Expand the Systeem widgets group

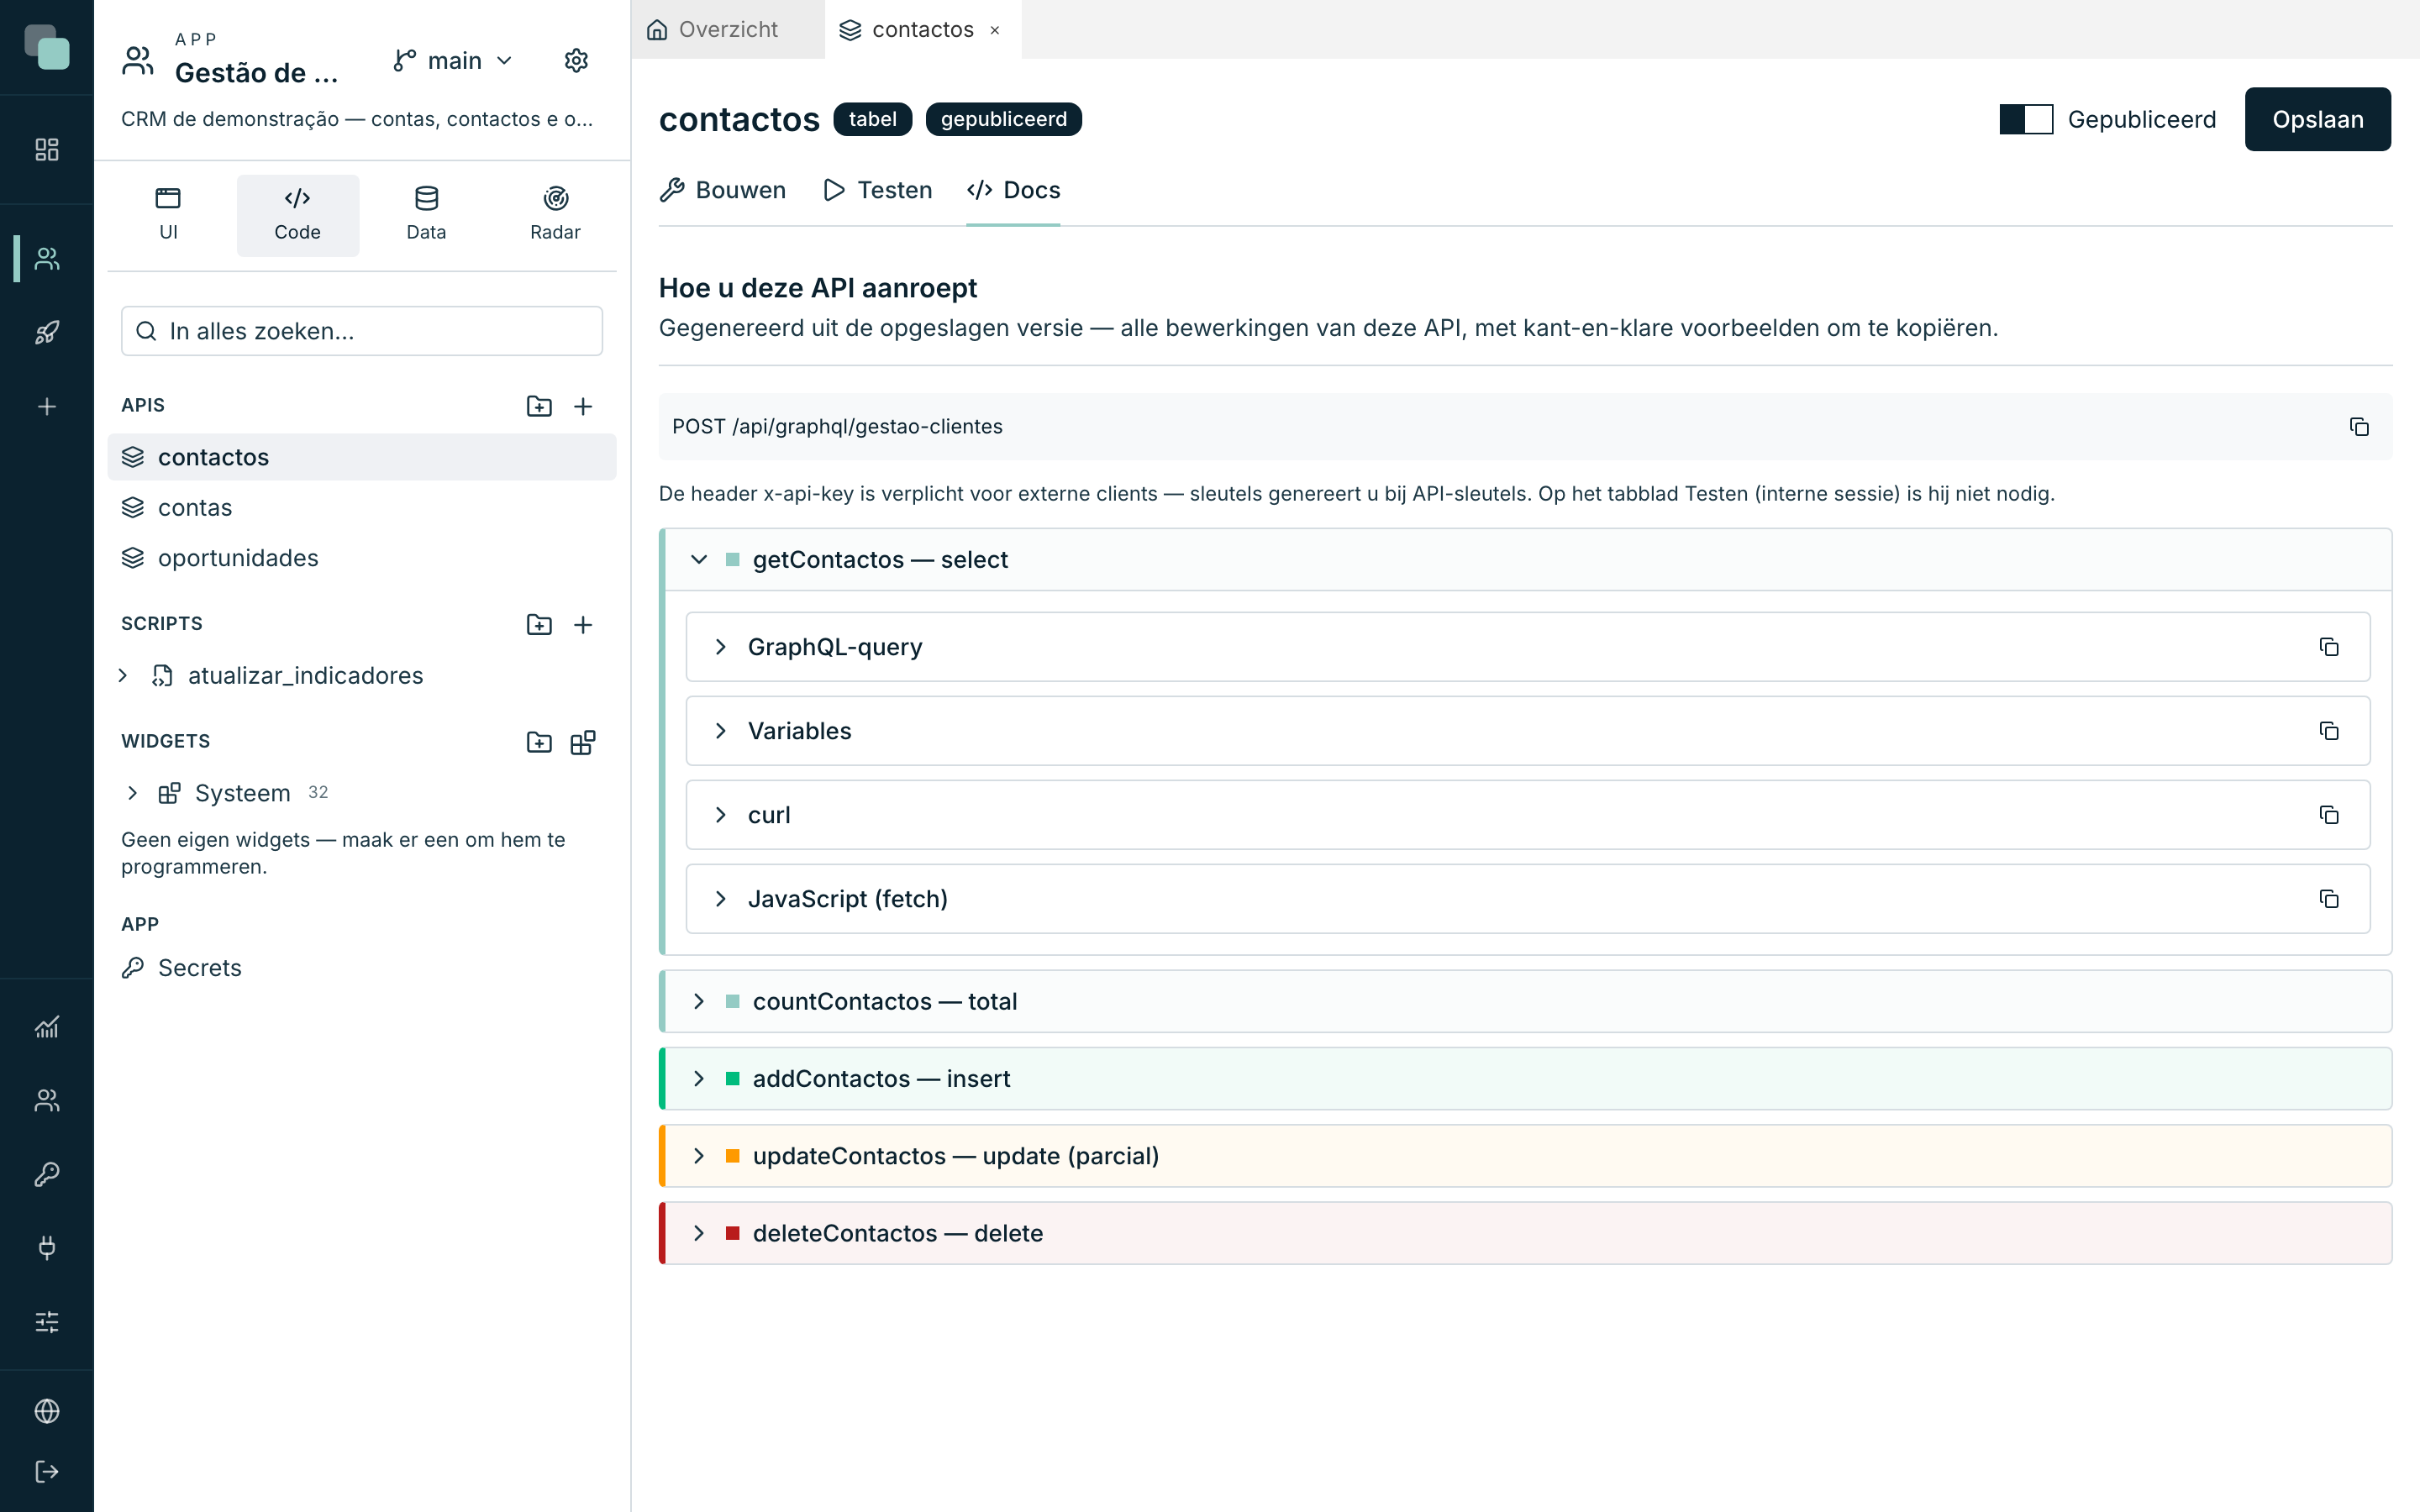click(x=132, y=793)
